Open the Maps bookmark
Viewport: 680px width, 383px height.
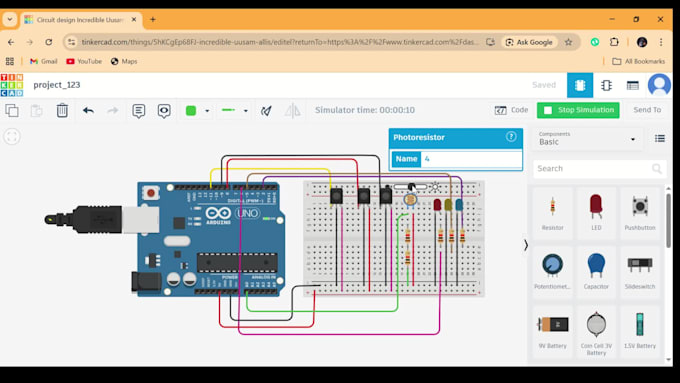pyautogui.click(x=124, y=61)
